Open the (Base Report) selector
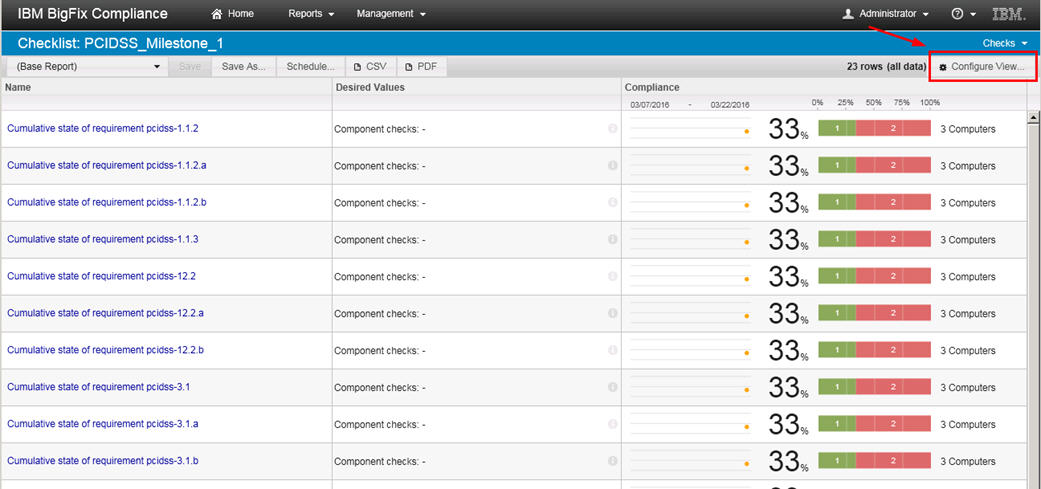1041x489 pixels. 86,66
